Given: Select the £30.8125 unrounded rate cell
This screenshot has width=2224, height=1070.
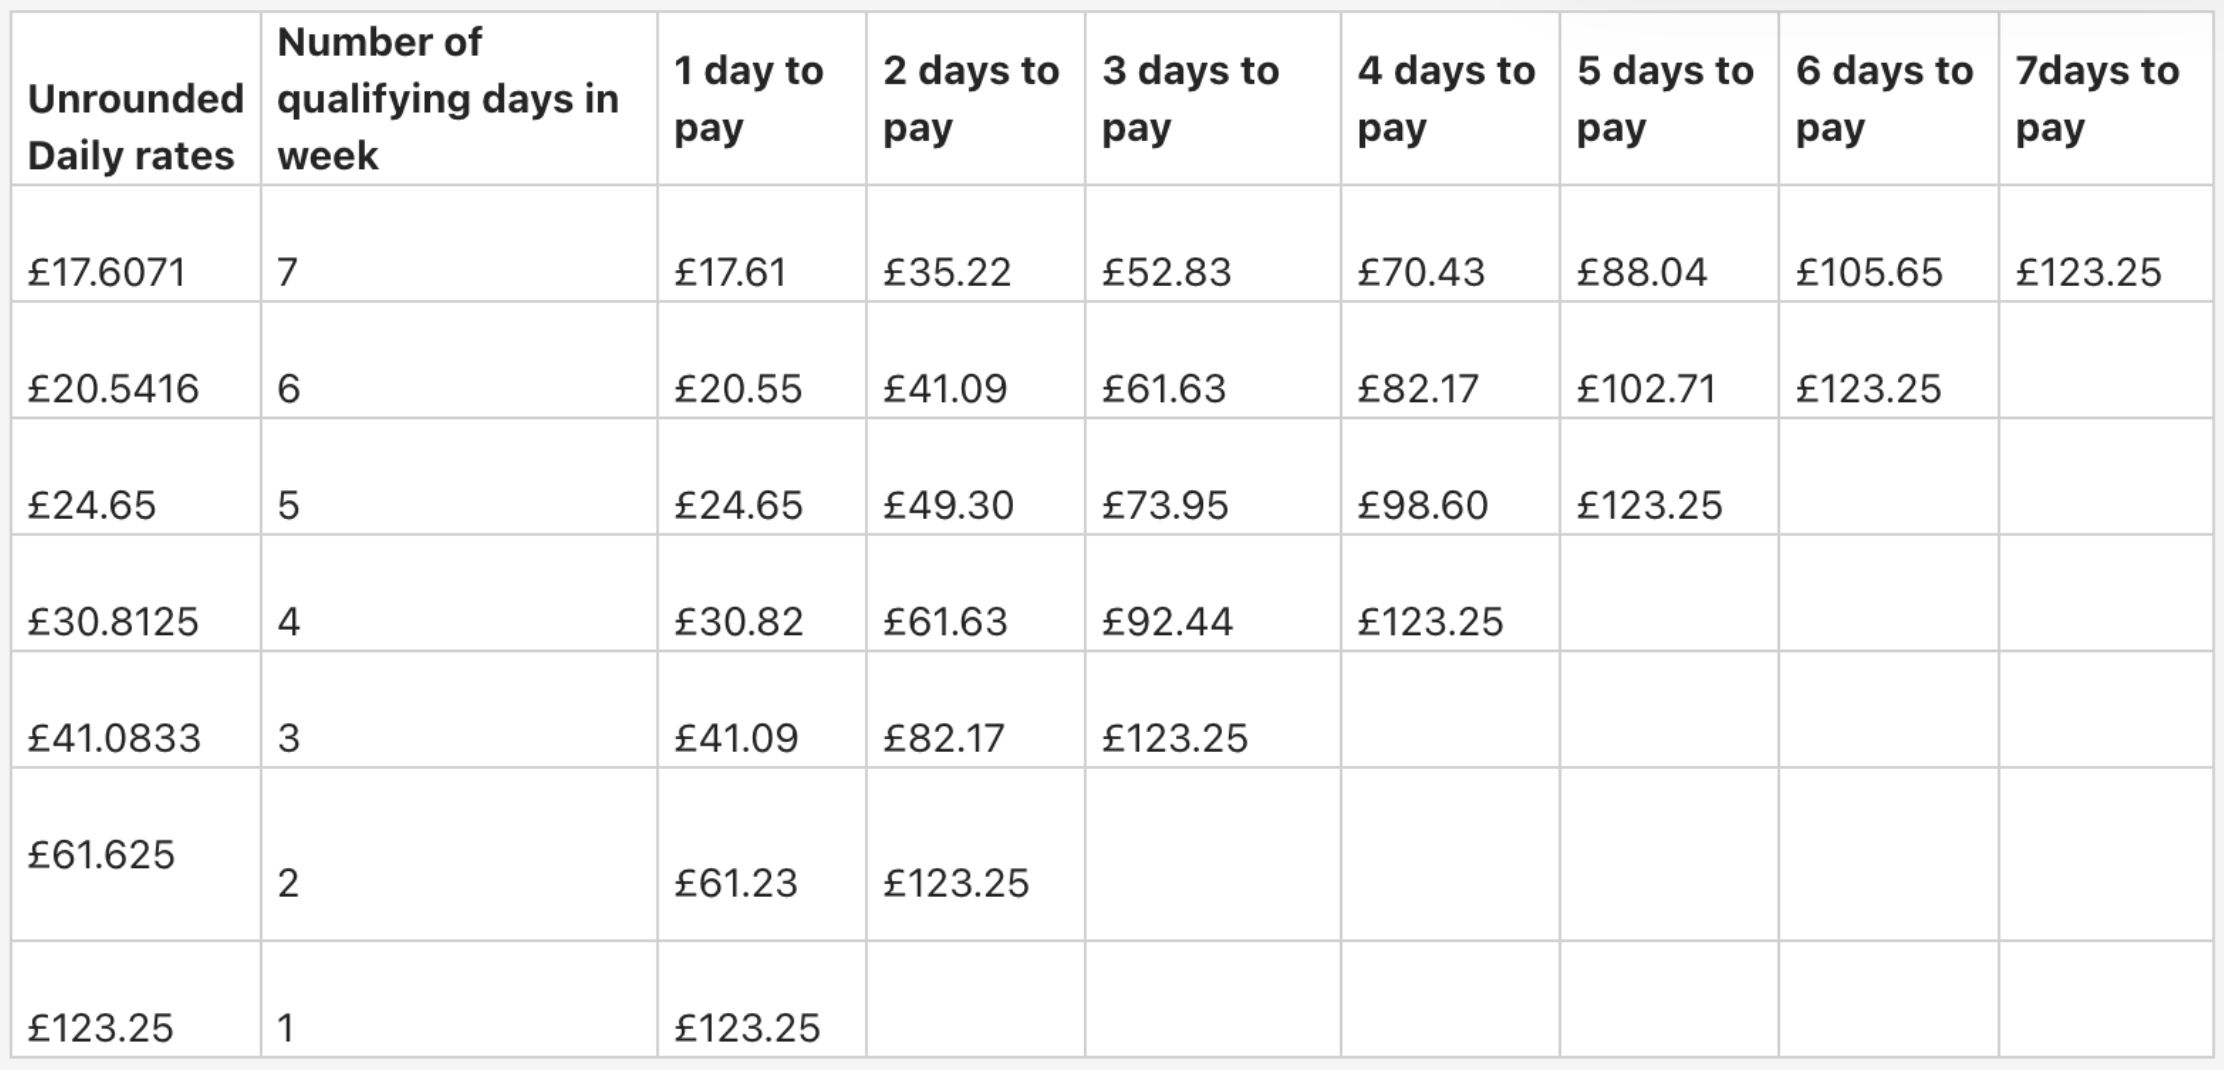Looking at the screenshot, I should click(136, 593).
